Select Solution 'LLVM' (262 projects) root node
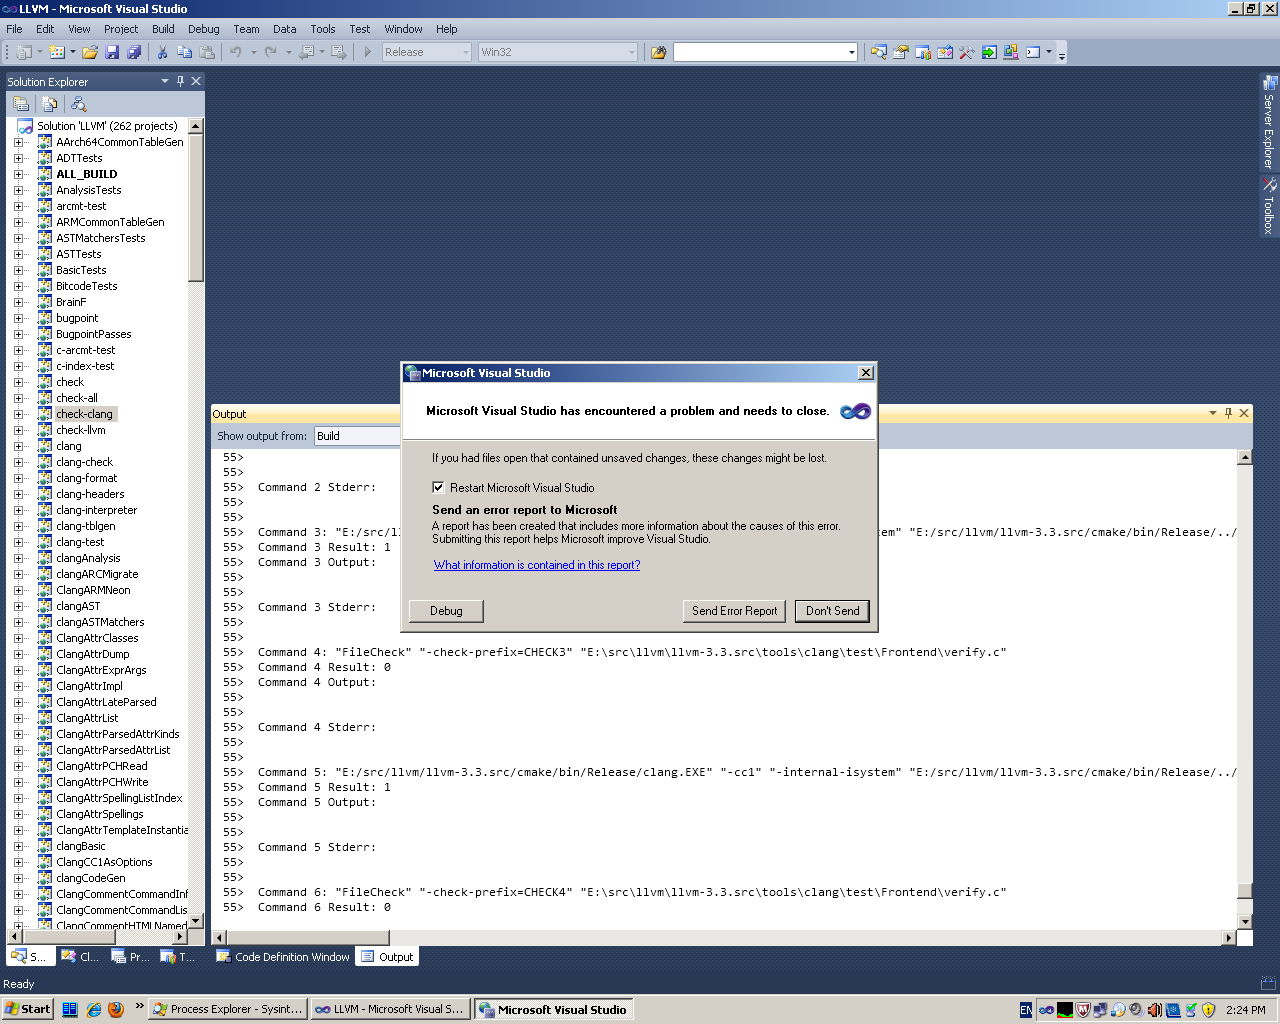This screenshot has height=1024, width=1280. (107, 126)
